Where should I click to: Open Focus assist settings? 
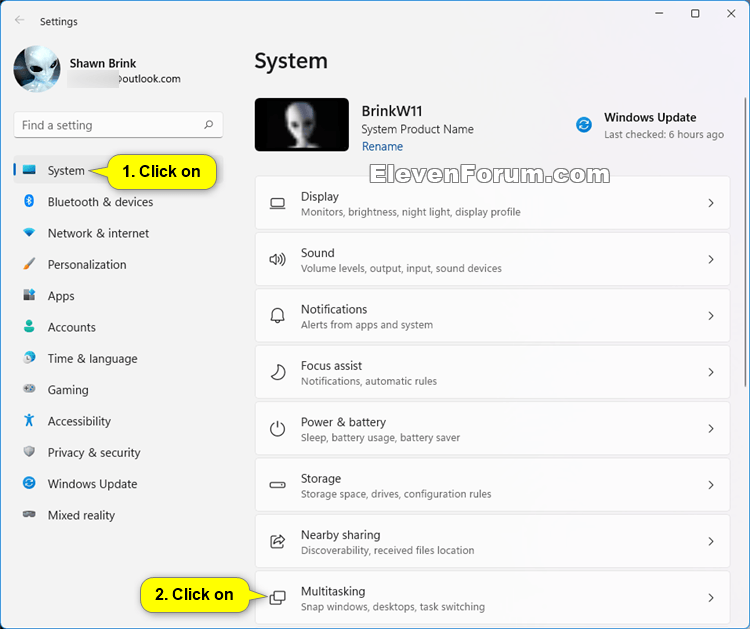[x=493, y=373]
